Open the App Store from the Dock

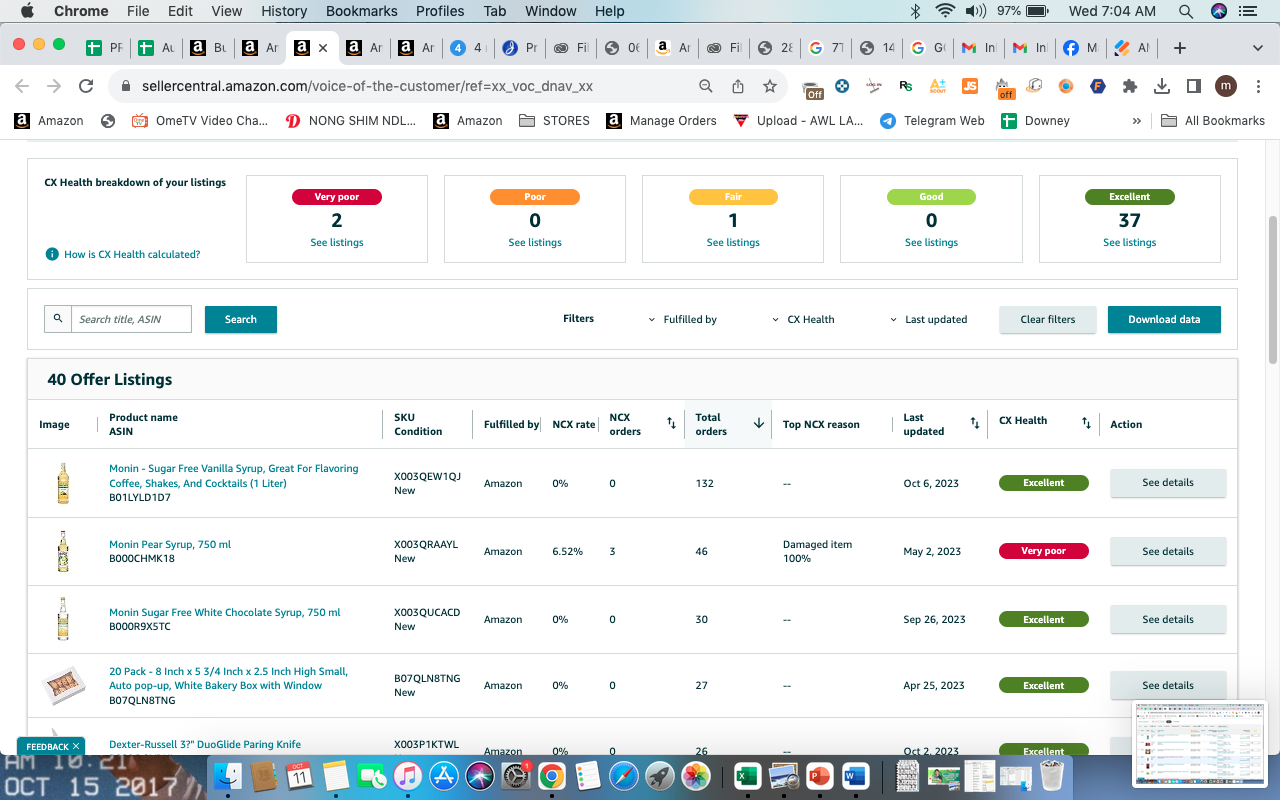(x=443, y=775)
